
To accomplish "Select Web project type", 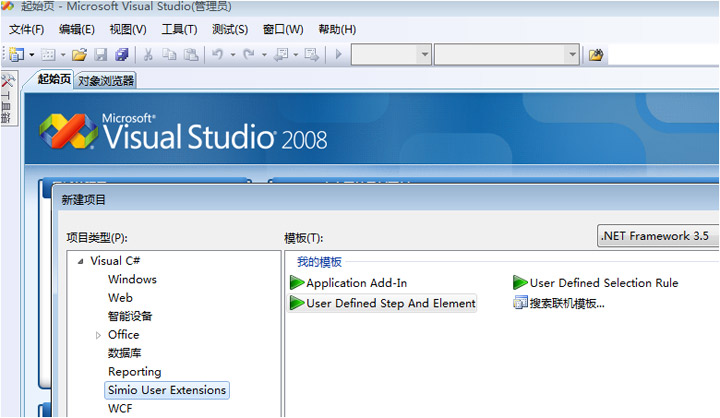I will [x=120, y=298].
